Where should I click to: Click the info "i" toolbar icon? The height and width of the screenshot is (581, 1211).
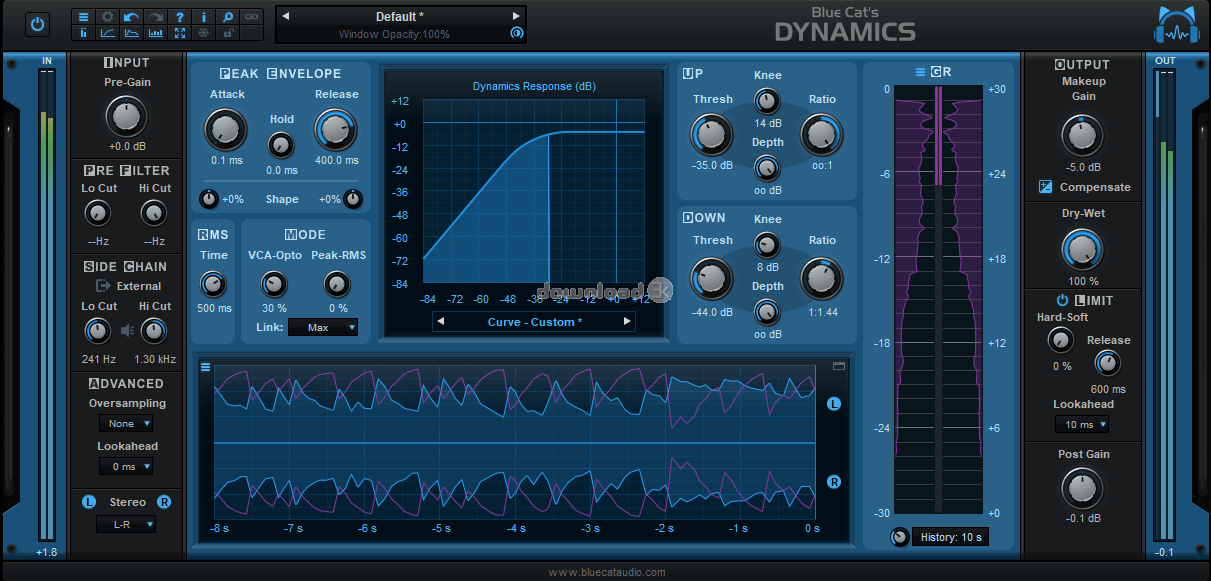pos(204,17)
